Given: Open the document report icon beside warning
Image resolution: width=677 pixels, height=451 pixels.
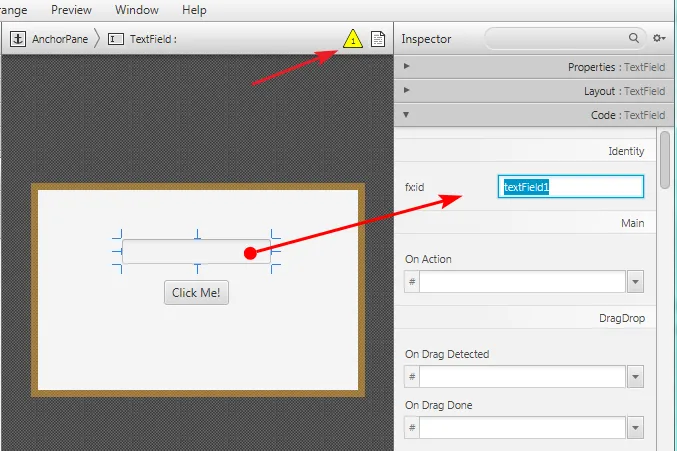Looking at the screenshot, I should tap(378, 40).
